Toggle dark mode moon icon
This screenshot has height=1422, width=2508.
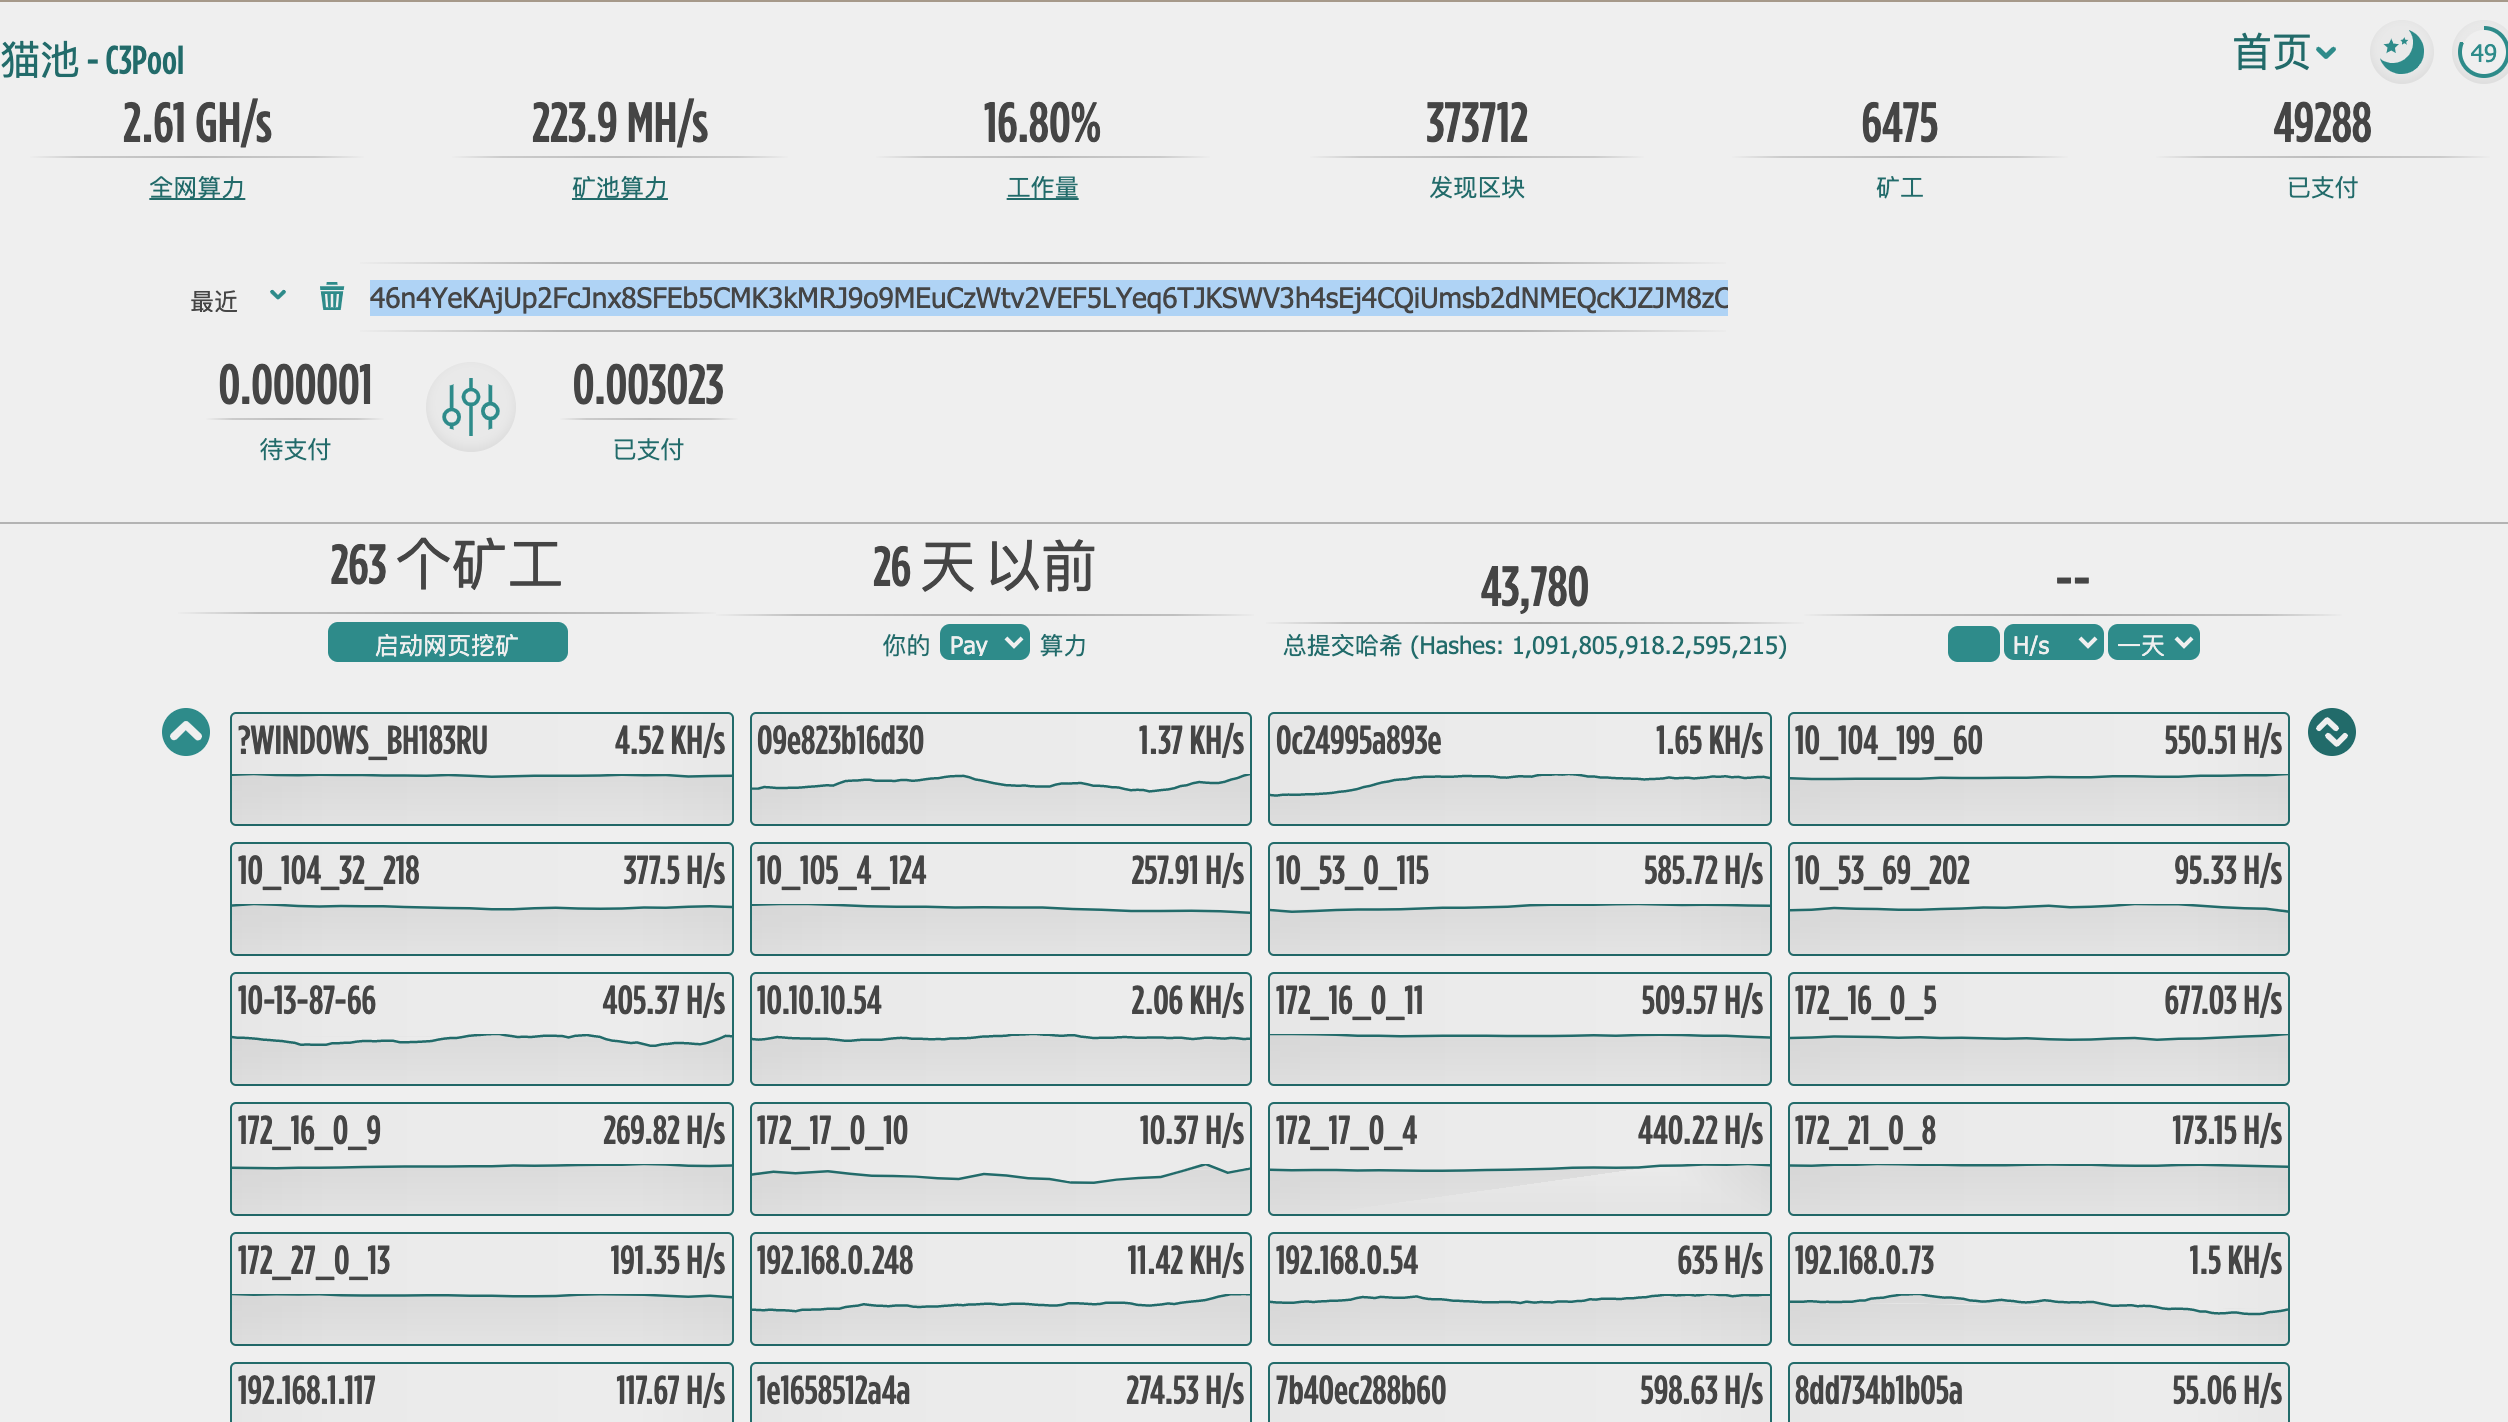pyautogui.click(x=2400, y=52)
